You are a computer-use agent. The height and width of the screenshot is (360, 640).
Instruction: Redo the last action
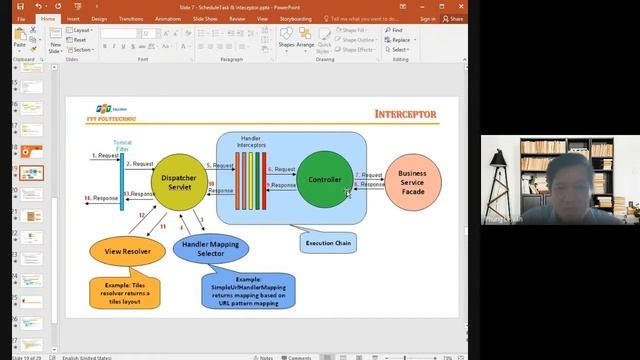coord(58,7)
